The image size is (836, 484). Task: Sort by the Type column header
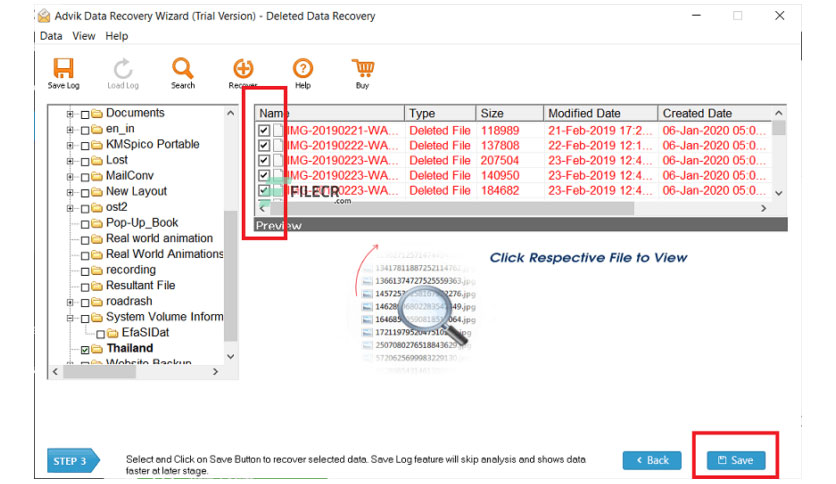tap(440, 114)
